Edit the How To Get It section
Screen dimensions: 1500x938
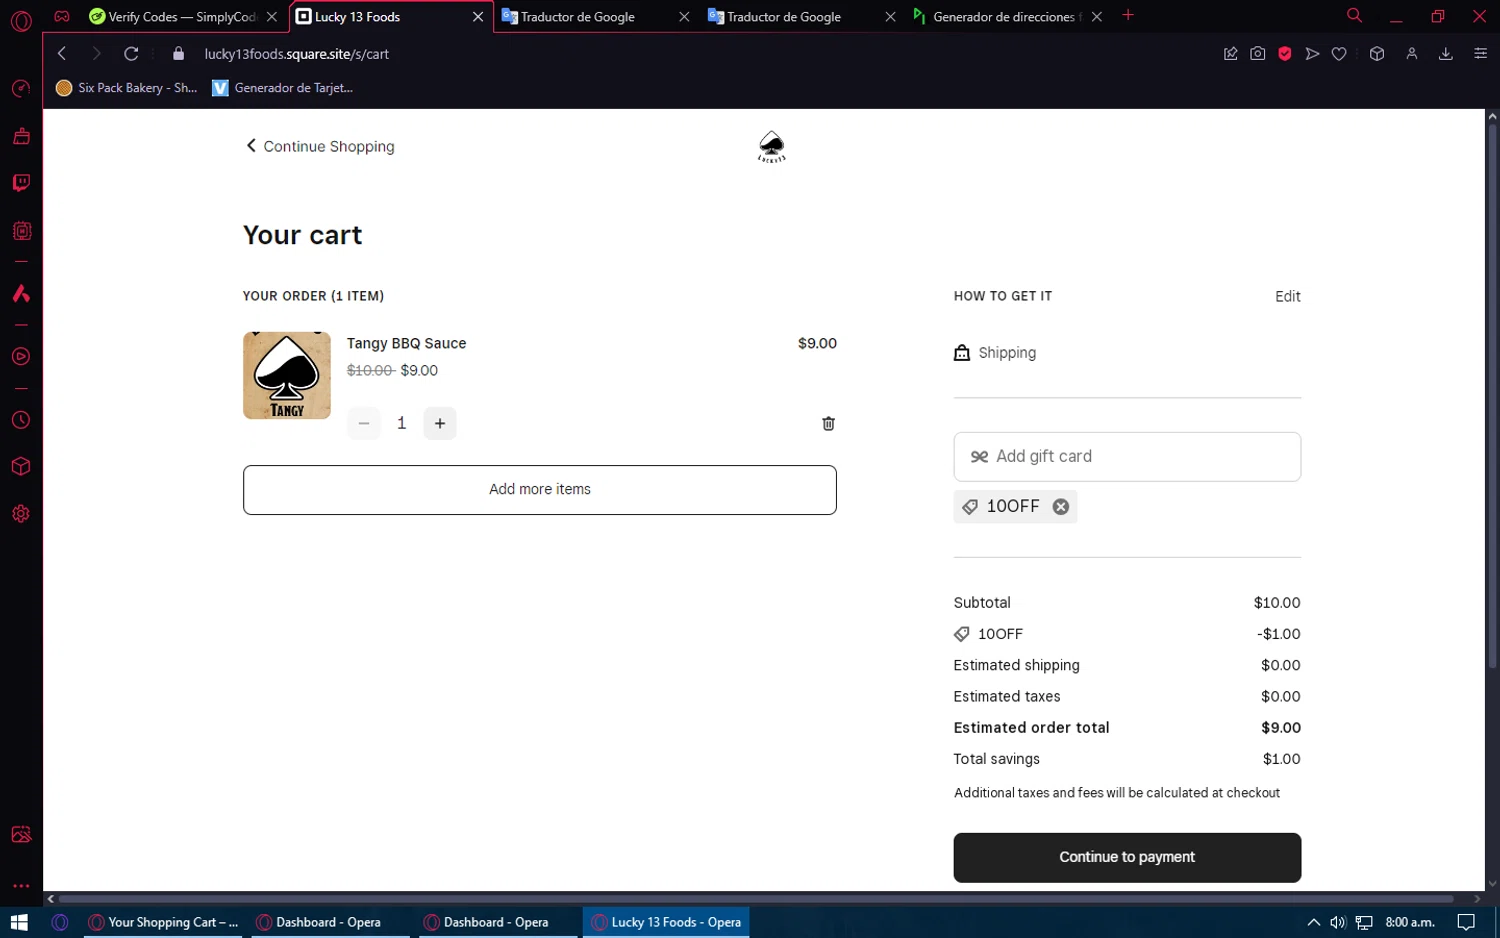click(1288, 296)
